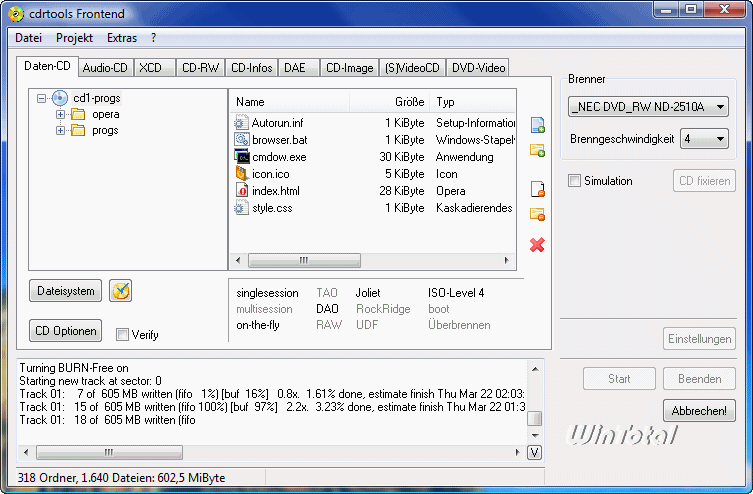Toggle the Joliet option
The width and height of the screenshot is (753, 494).
368,293
